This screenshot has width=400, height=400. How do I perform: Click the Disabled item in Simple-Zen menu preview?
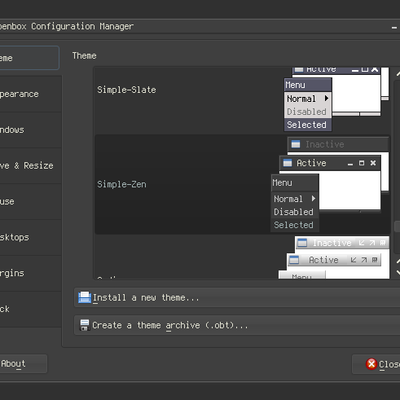point(294,212)
